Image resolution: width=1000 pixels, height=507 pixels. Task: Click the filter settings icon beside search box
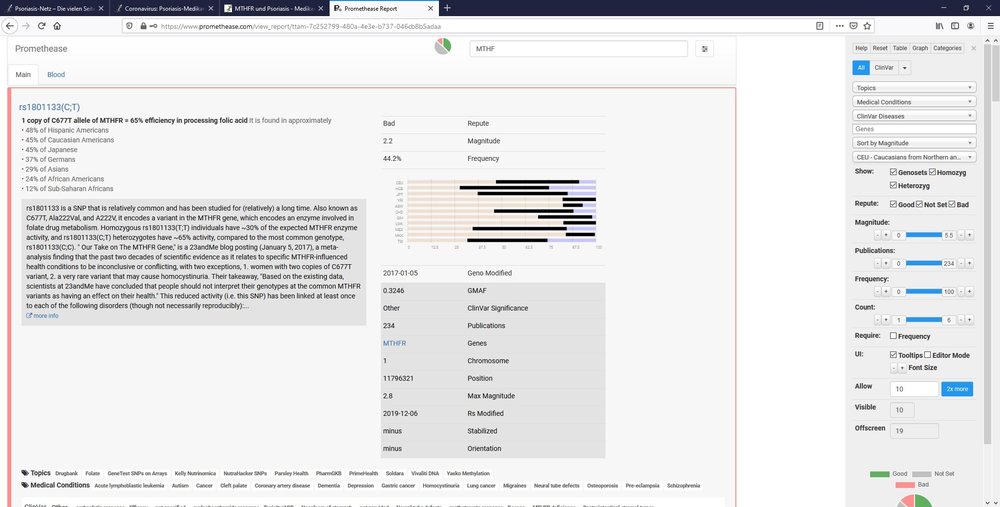pos(706,48)
